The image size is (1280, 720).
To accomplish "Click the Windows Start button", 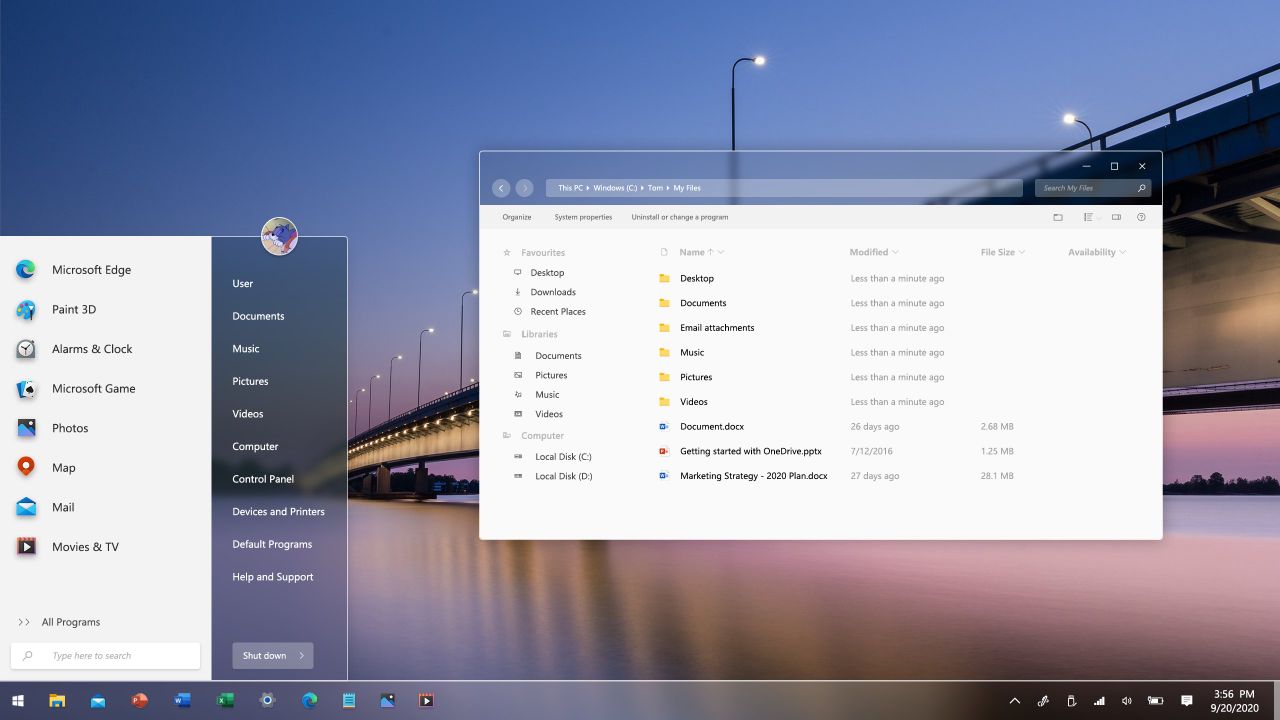I will (17, 700).
